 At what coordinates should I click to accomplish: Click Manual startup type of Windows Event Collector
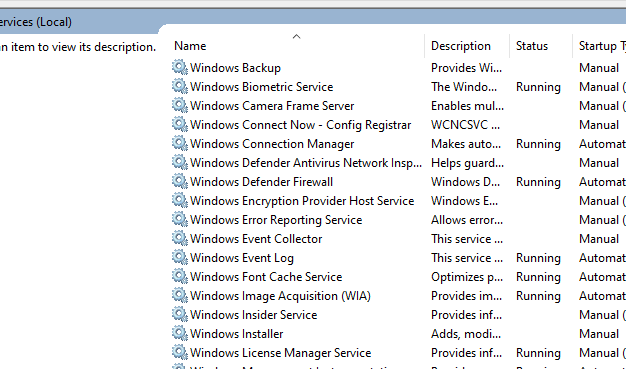click(x=599, y=239)
